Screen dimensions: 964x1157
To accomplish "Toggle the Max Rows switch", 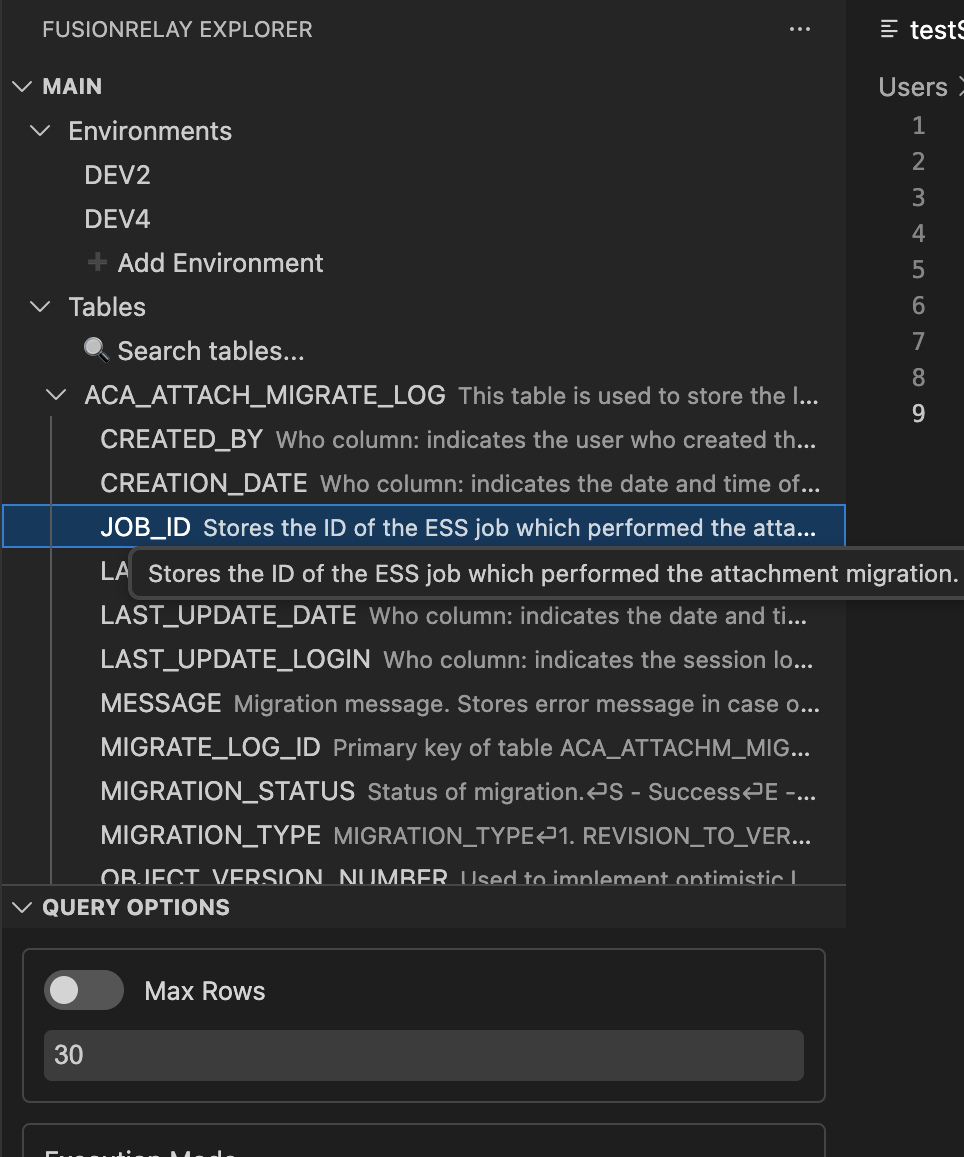I will 83,990.
